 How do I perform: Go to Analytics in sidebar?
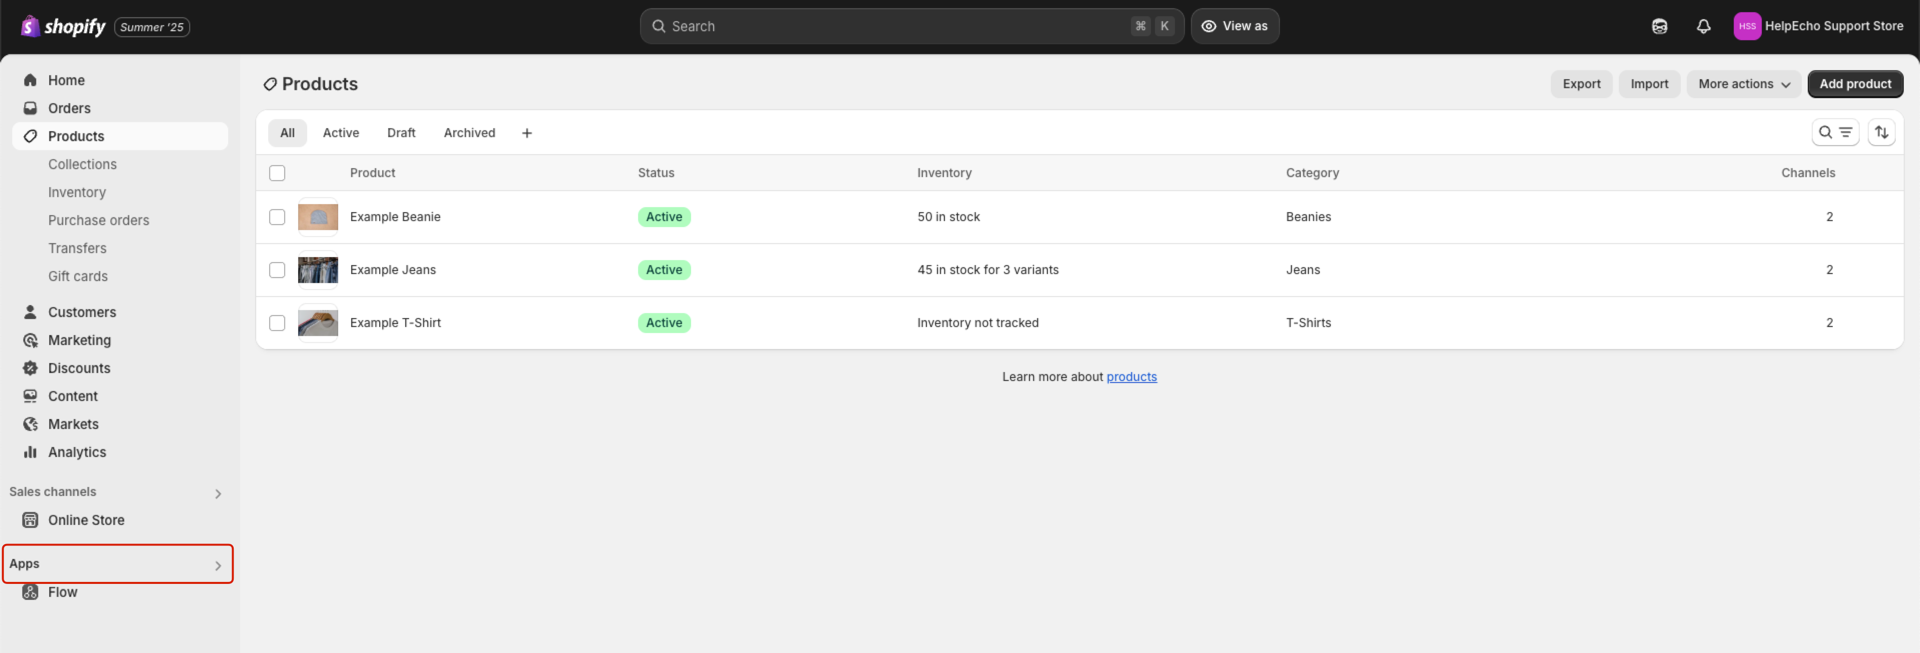[77, 452]
